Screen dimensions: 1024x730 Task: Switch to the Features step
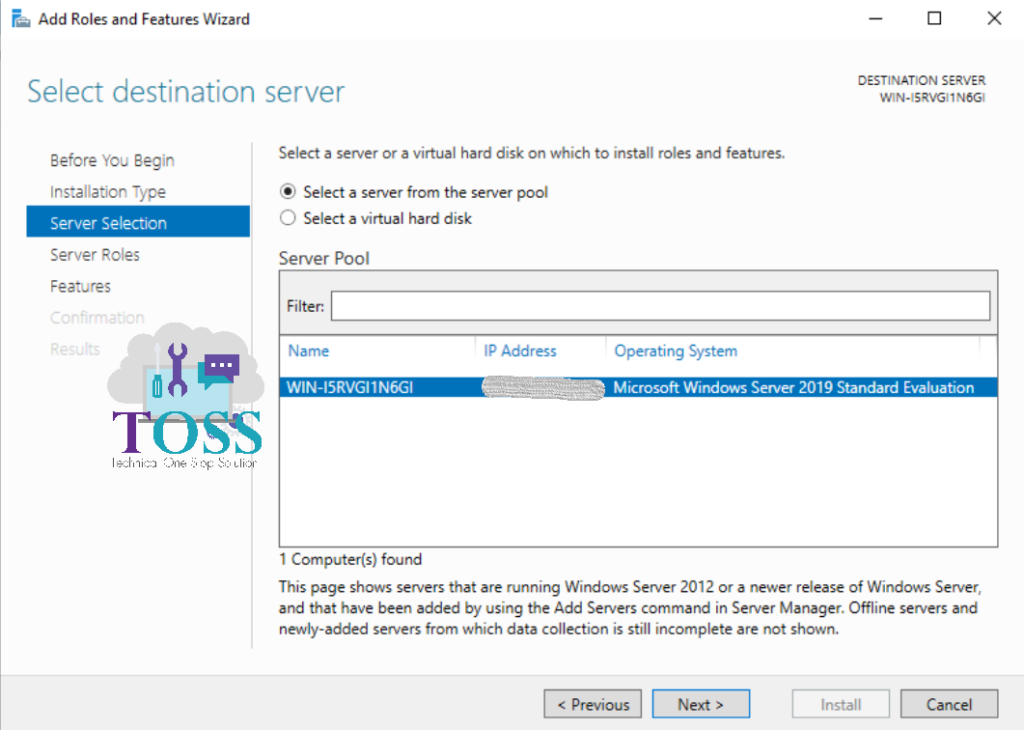coord(80,286)
